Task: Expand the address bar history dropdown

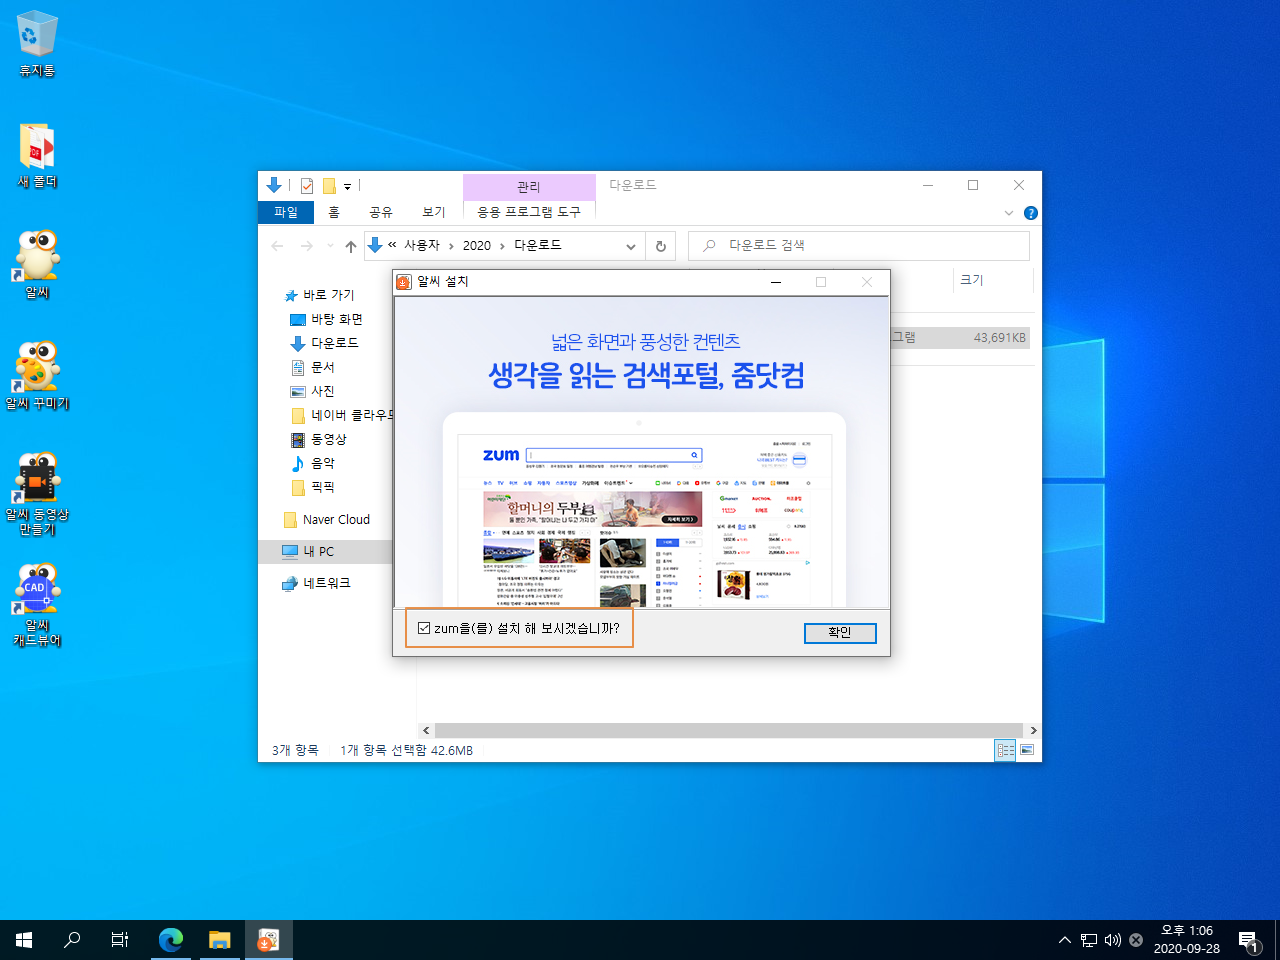Action: pyautogui.click(x=631, y=246)
